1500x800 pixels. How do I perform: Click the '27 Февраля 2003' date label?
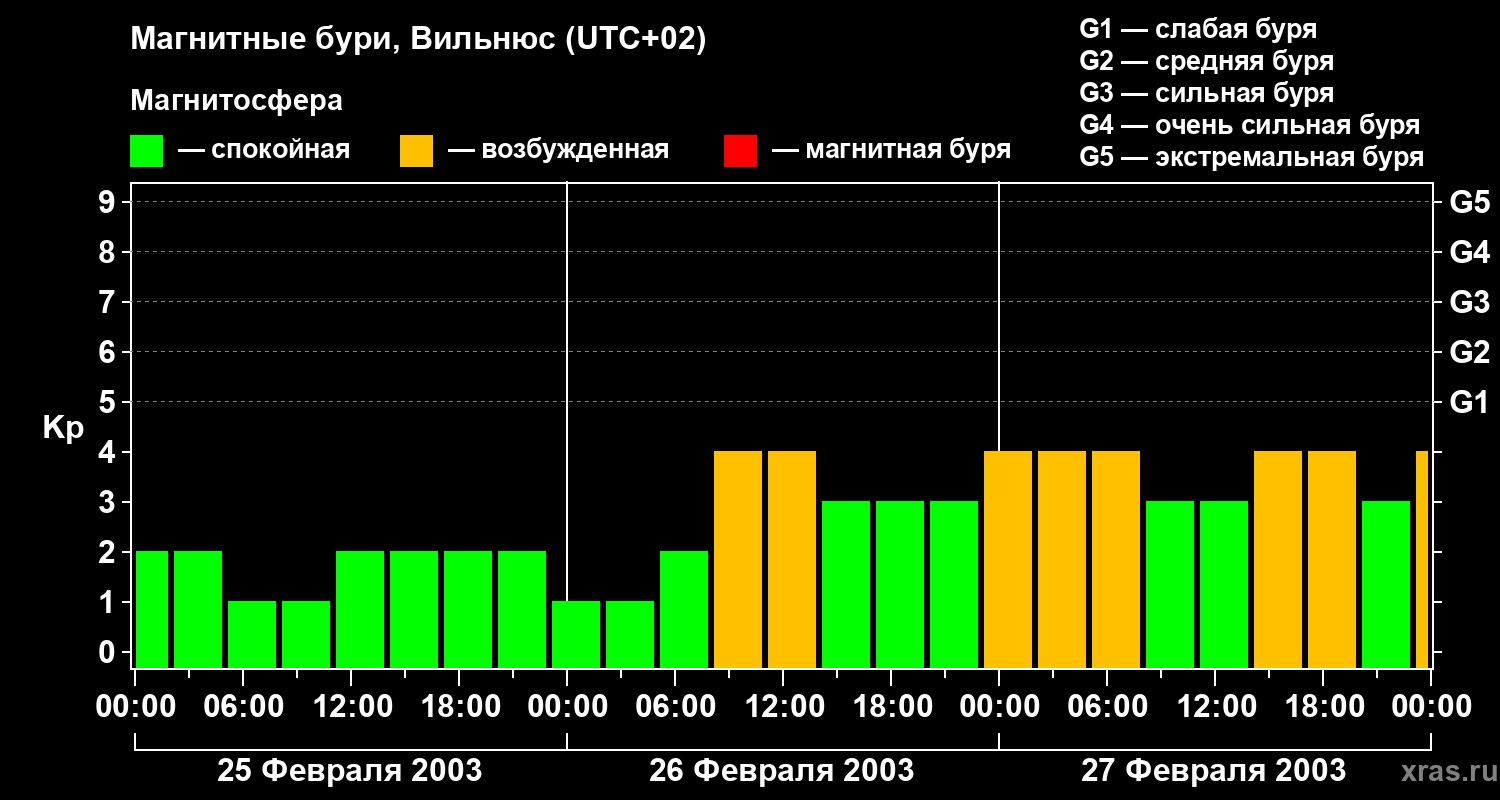click(1214, 771)
